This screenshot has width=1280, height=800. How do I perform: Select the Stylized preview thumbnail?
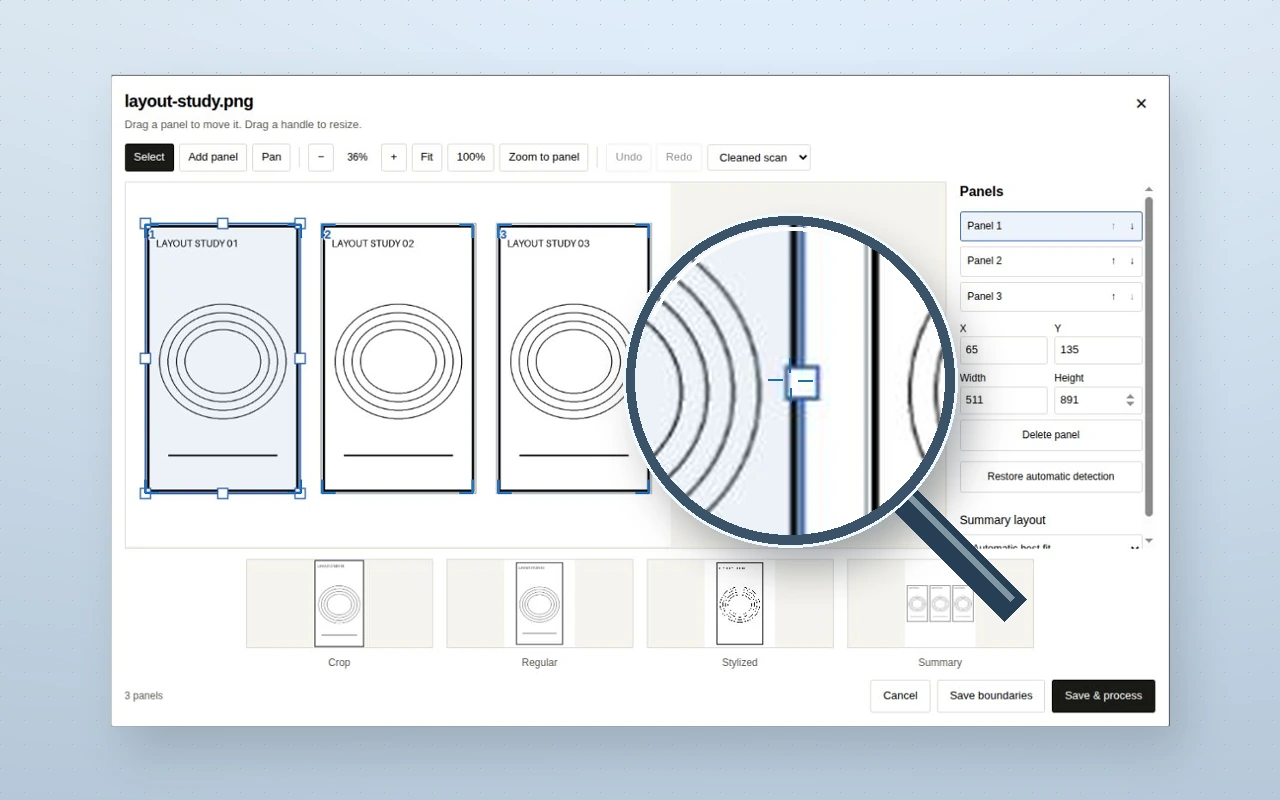click(x=740, y=603)
